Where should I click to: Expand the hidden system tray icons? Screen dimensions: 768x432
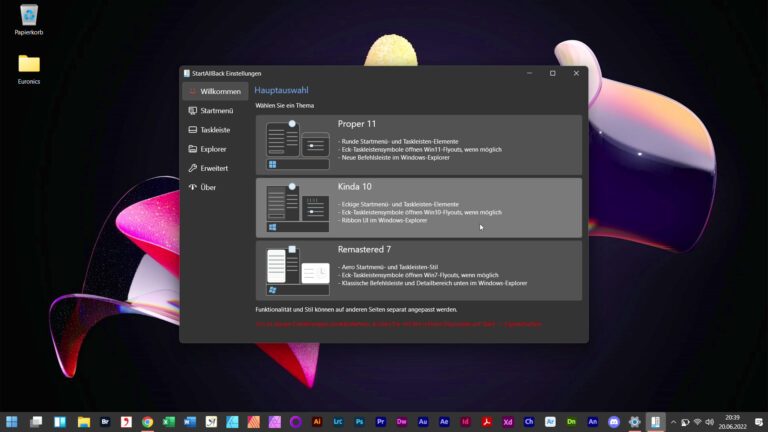tap(673, 422)
